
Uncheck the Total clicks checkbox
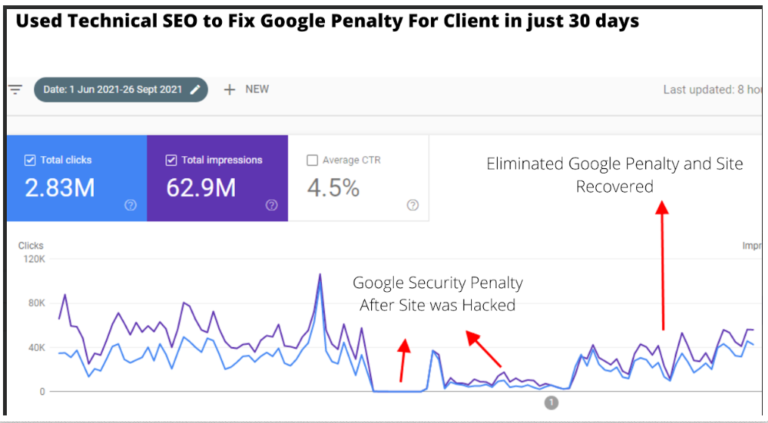pos(29,160)
